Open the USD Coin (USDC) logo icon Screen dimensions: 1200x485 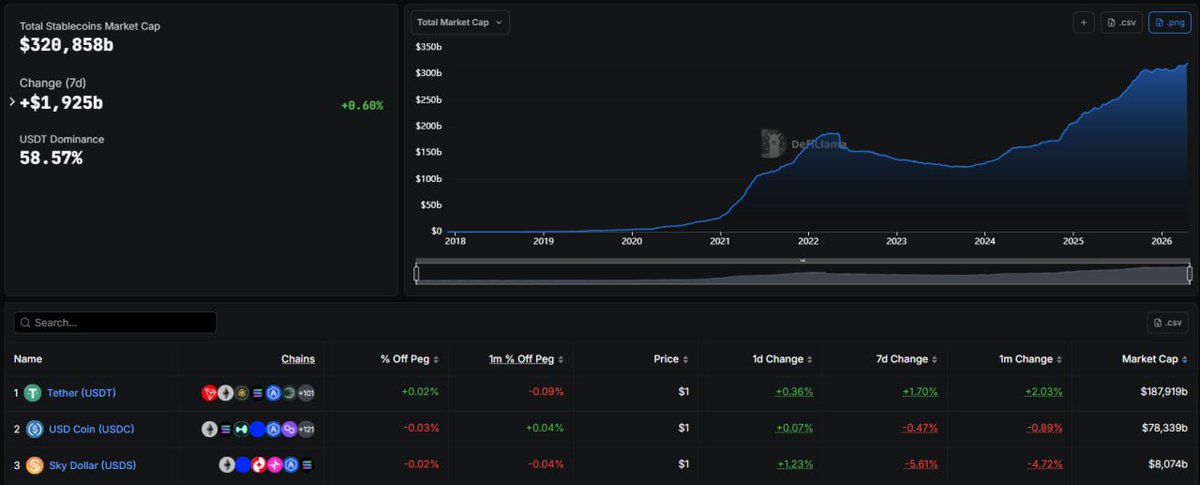(35, 429)
